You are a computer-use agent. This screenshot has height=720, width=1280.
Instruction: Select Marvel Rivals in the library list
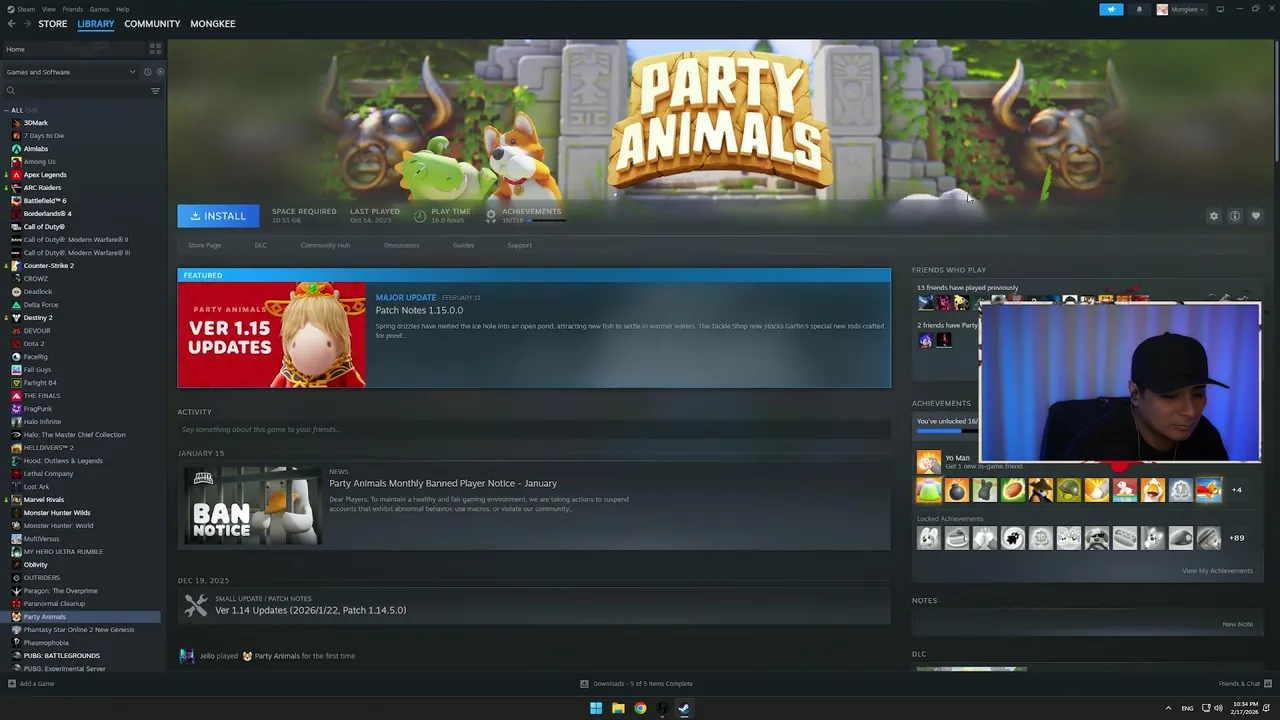pos(43,500)
